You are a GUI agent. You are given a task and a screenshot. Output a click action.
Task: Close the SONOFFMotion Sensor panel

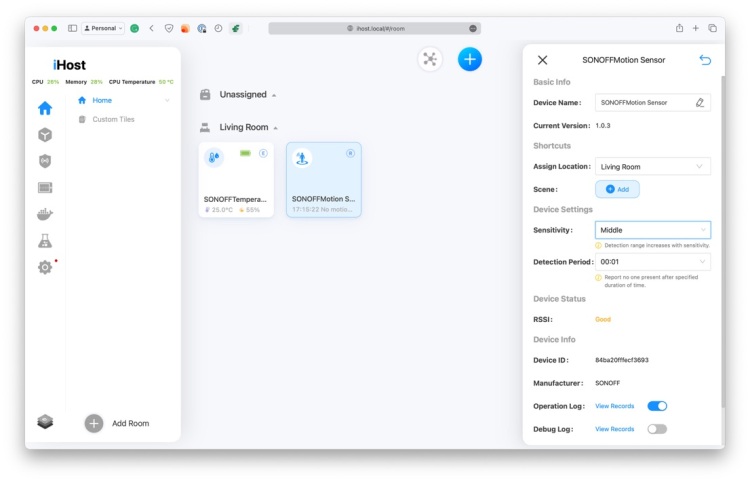point(542,60)
